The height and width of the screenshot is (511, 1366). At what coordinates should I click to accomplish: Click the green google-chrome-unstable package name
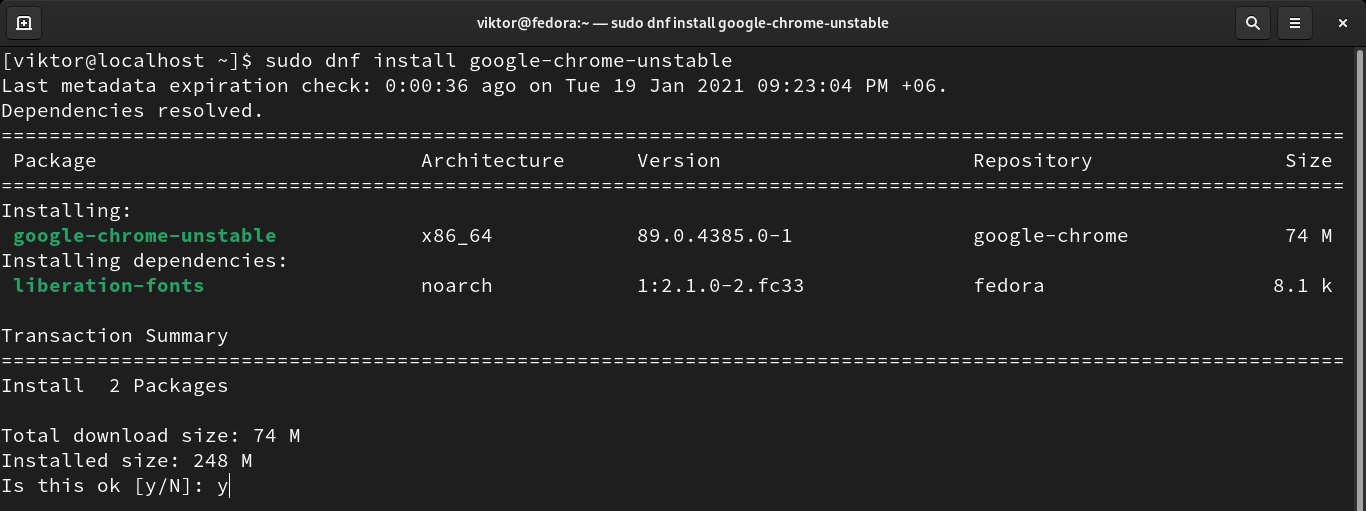coord(144,236)
